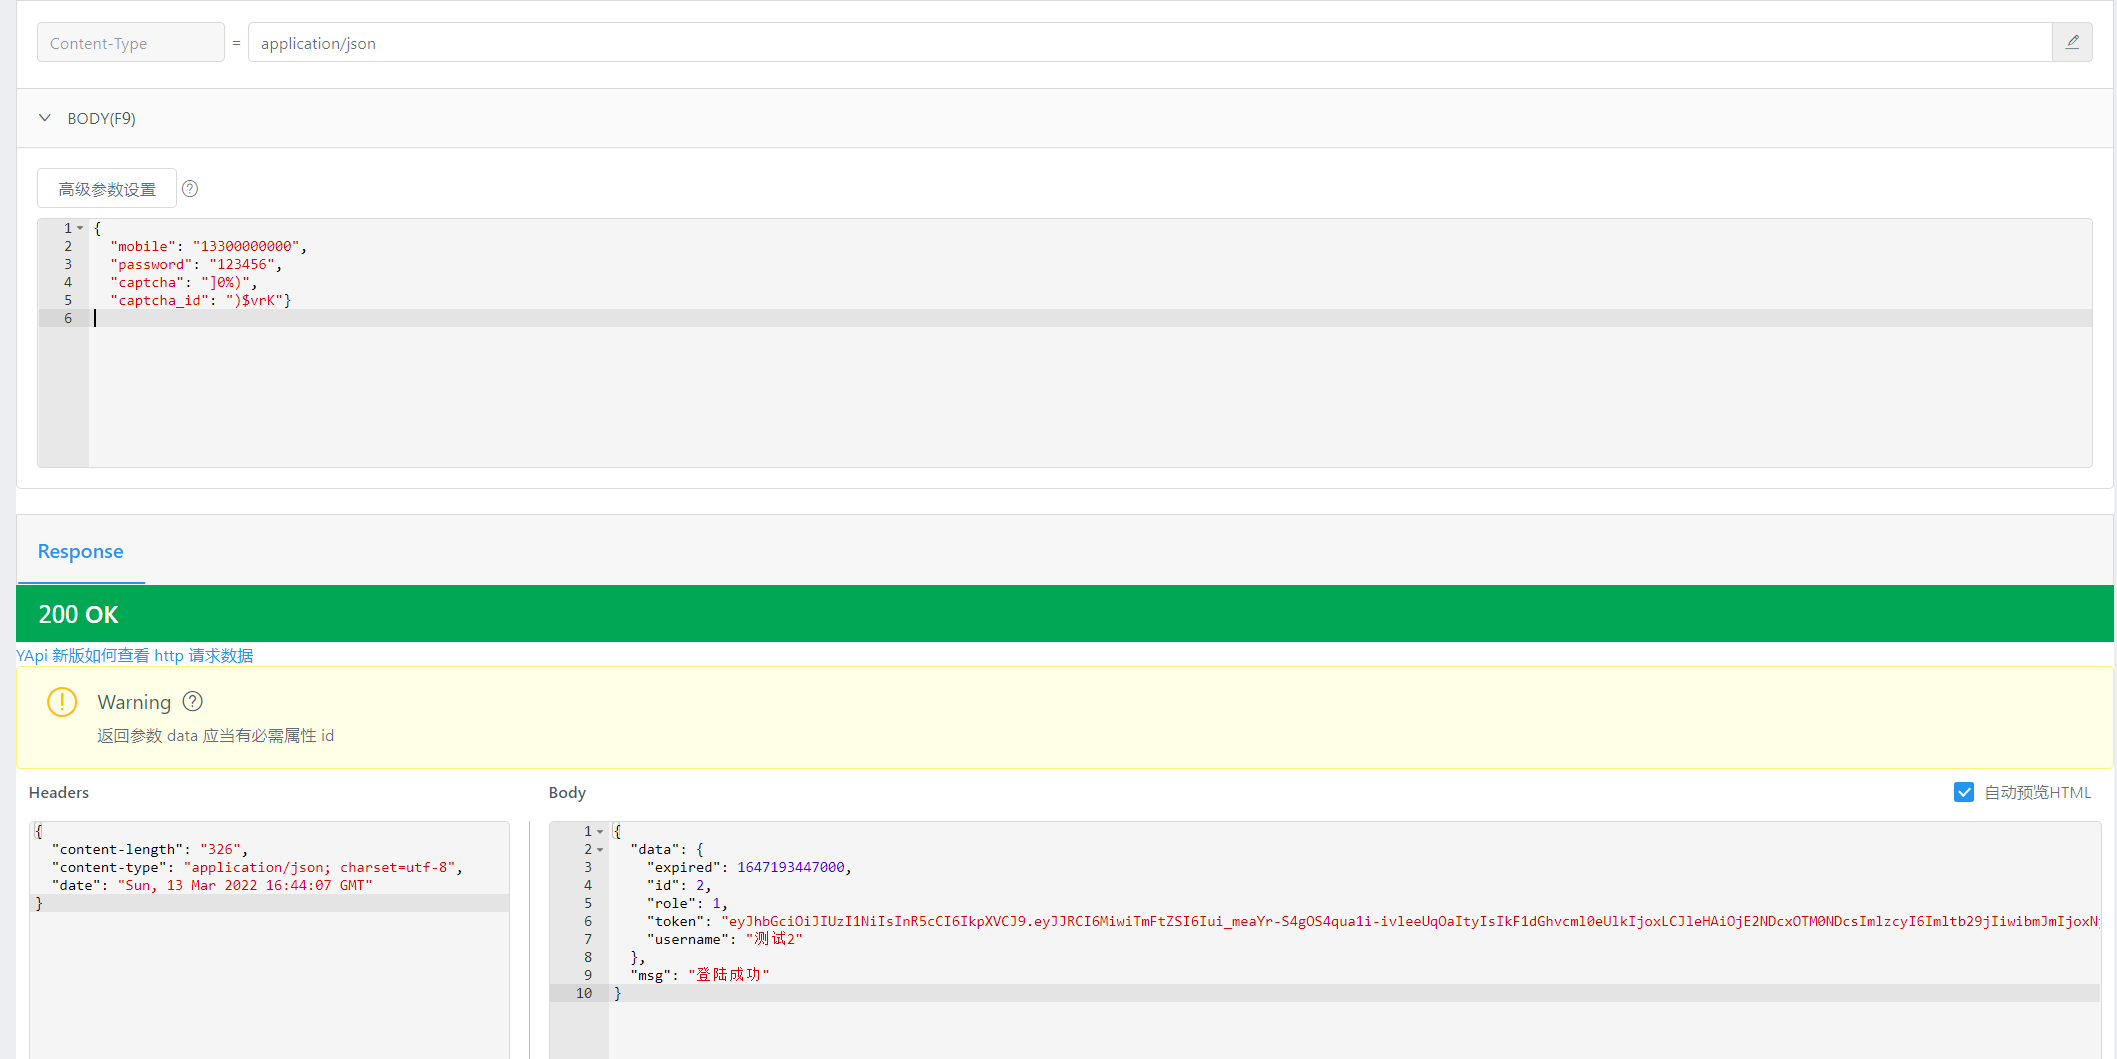
Task: Click the "id": 2 line in response
Action: point(679,885)
